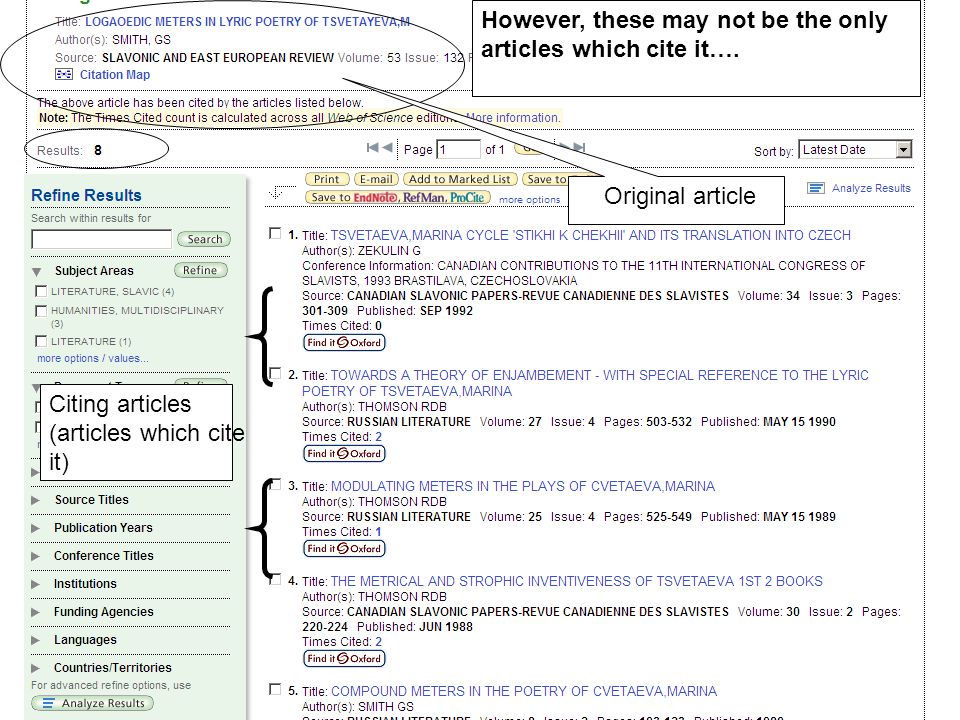Image resolution: width=960 pixels, height=720 pixels.
Task: Click author Smith, GS of original article
Action: (x=141, y=40)
